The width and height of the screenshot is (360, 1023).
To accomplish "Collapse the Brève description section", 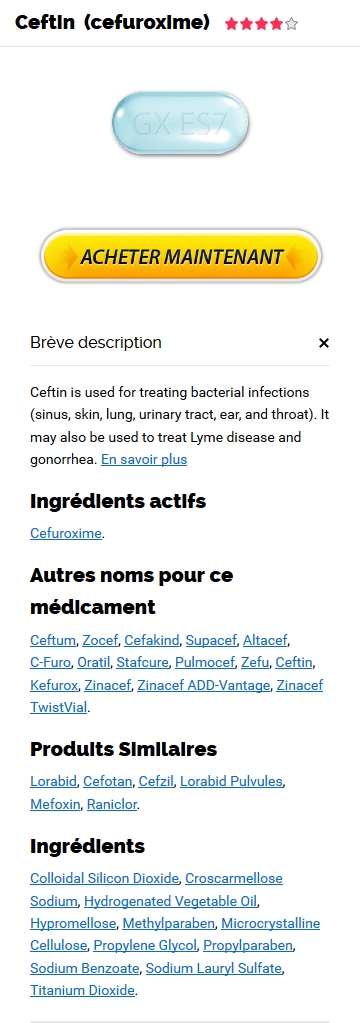I will coord(323,343).
